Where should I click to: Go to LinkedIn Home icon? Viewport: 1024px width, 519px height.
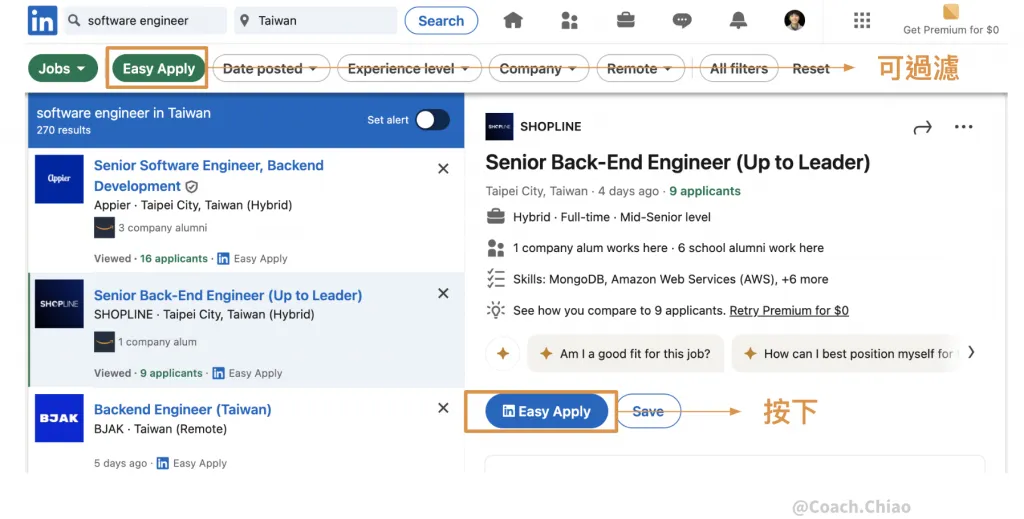tap(513, 20)
